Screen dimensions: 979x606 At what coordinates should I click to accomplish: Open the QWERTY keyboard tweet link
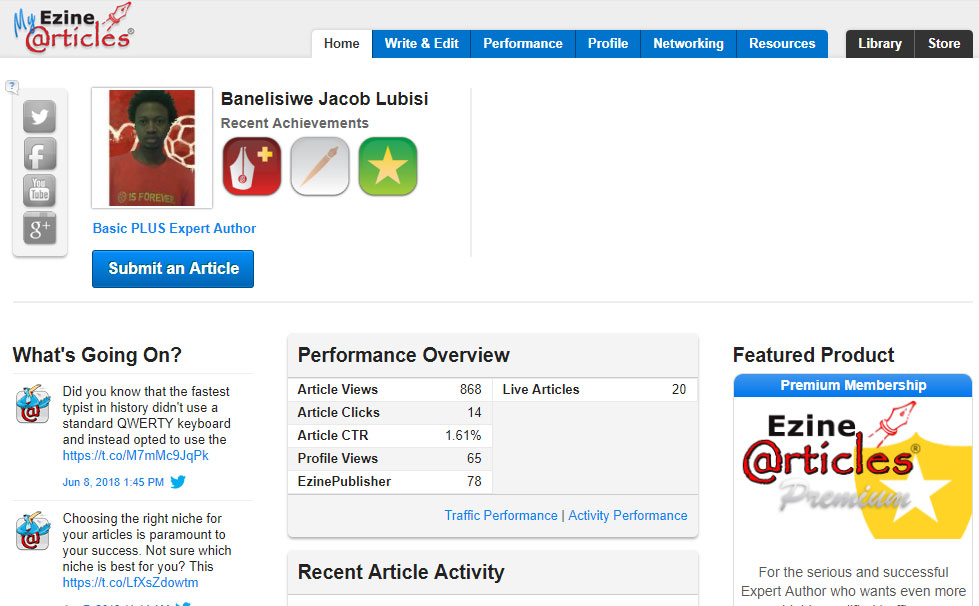pos(136,455)
